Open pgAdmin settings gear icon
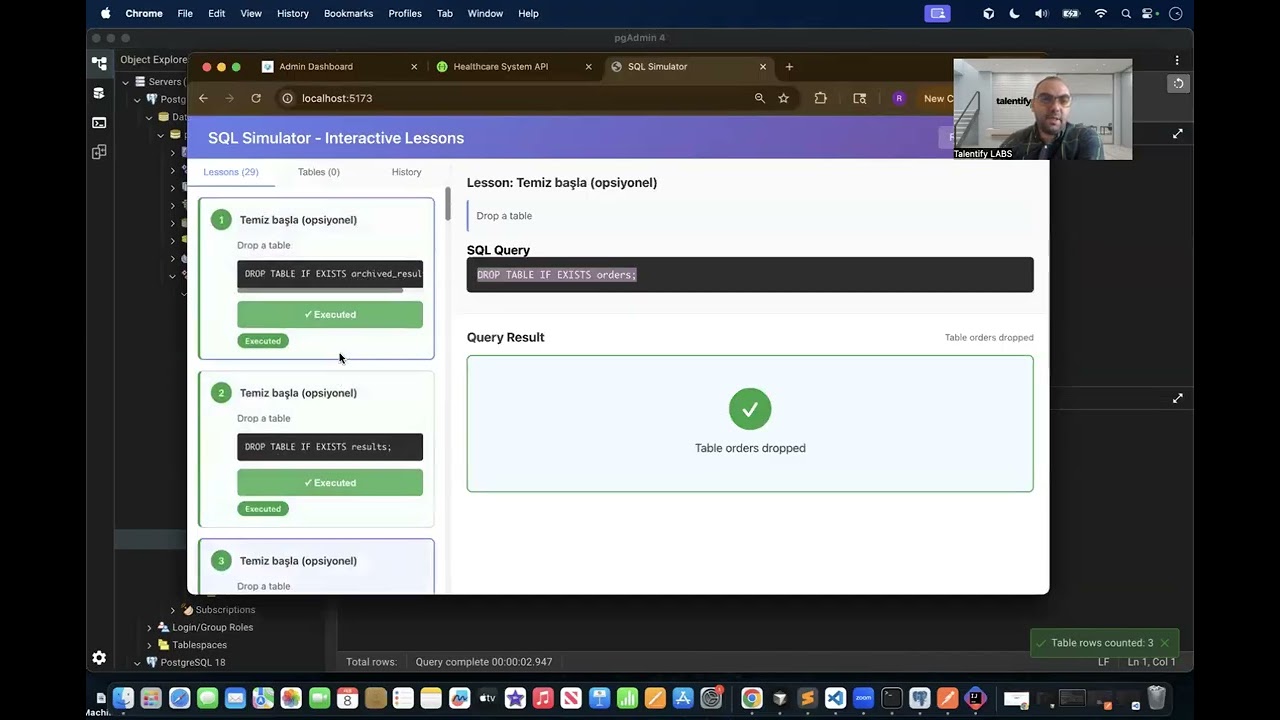The image size is (1280, 720). pyautogui.click(x=99, y=657)
